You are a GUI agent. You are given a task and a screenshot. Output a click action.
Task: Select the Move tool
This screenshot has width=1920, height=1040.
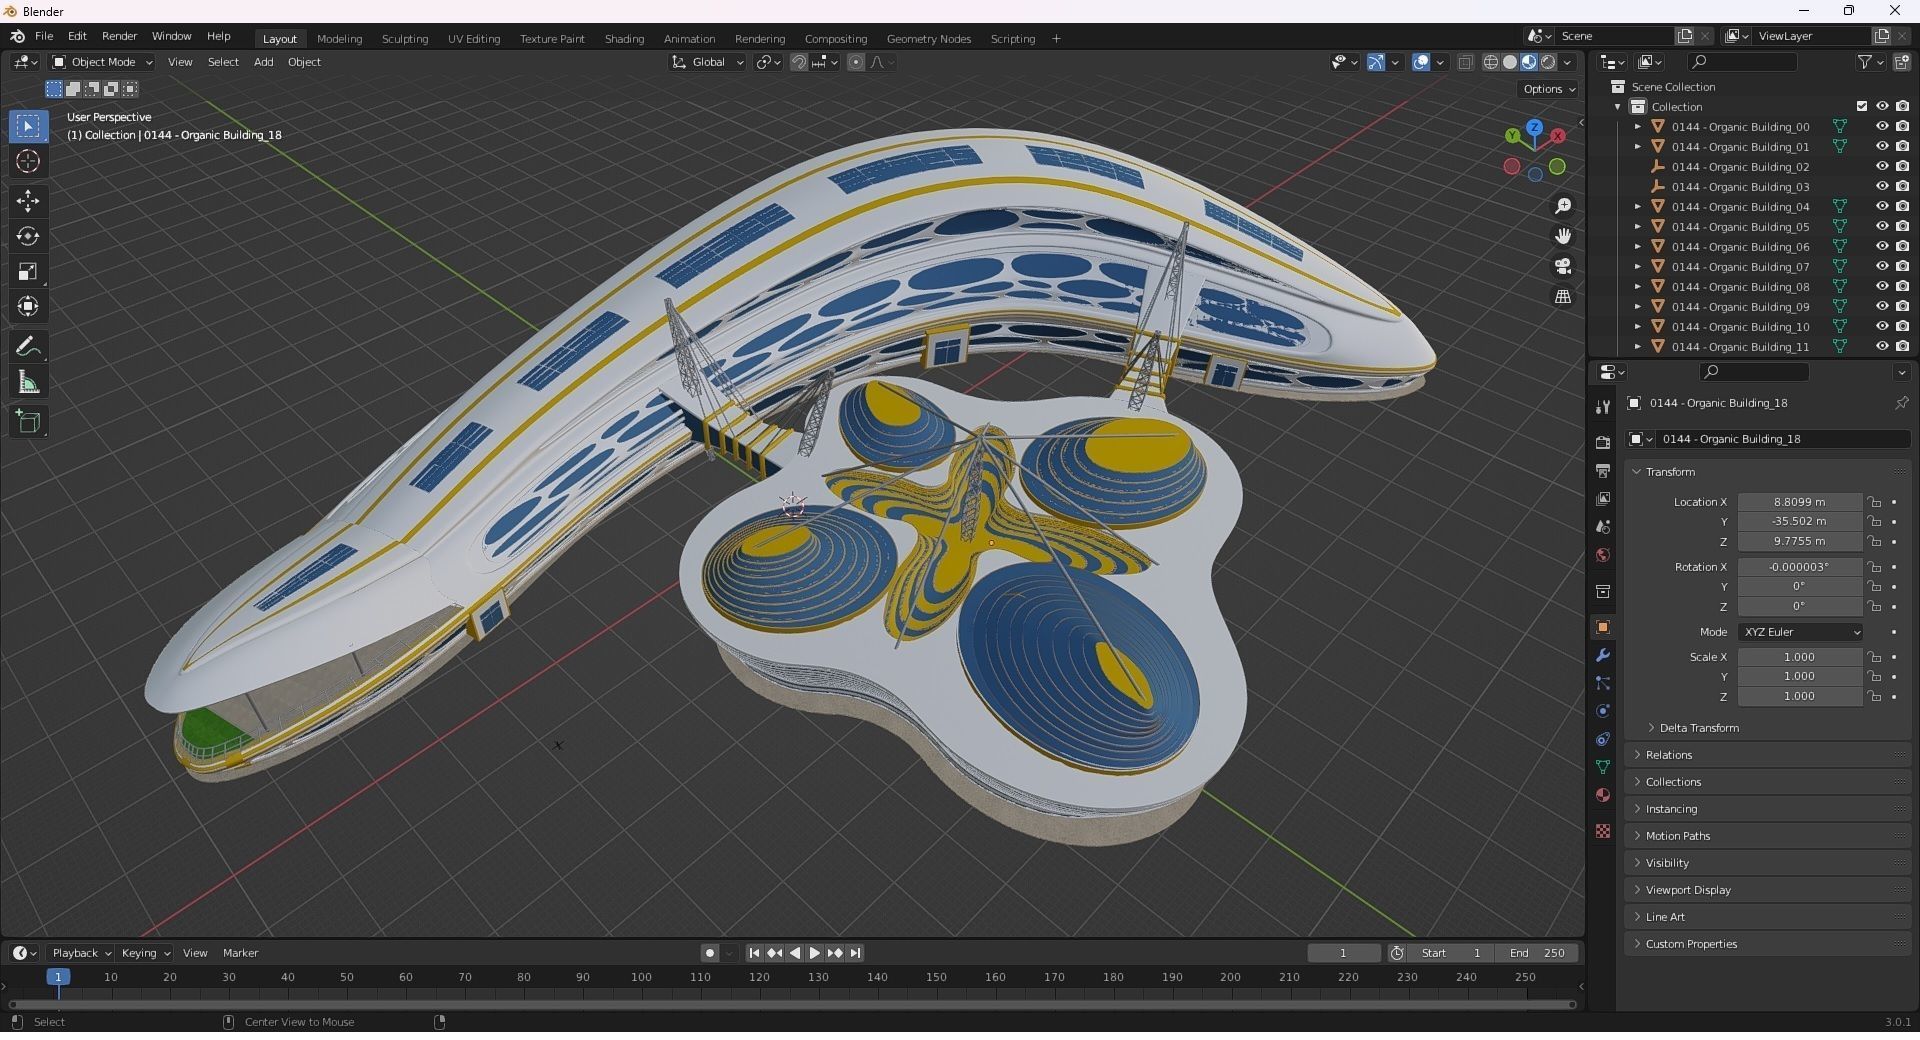click(28, 201)
